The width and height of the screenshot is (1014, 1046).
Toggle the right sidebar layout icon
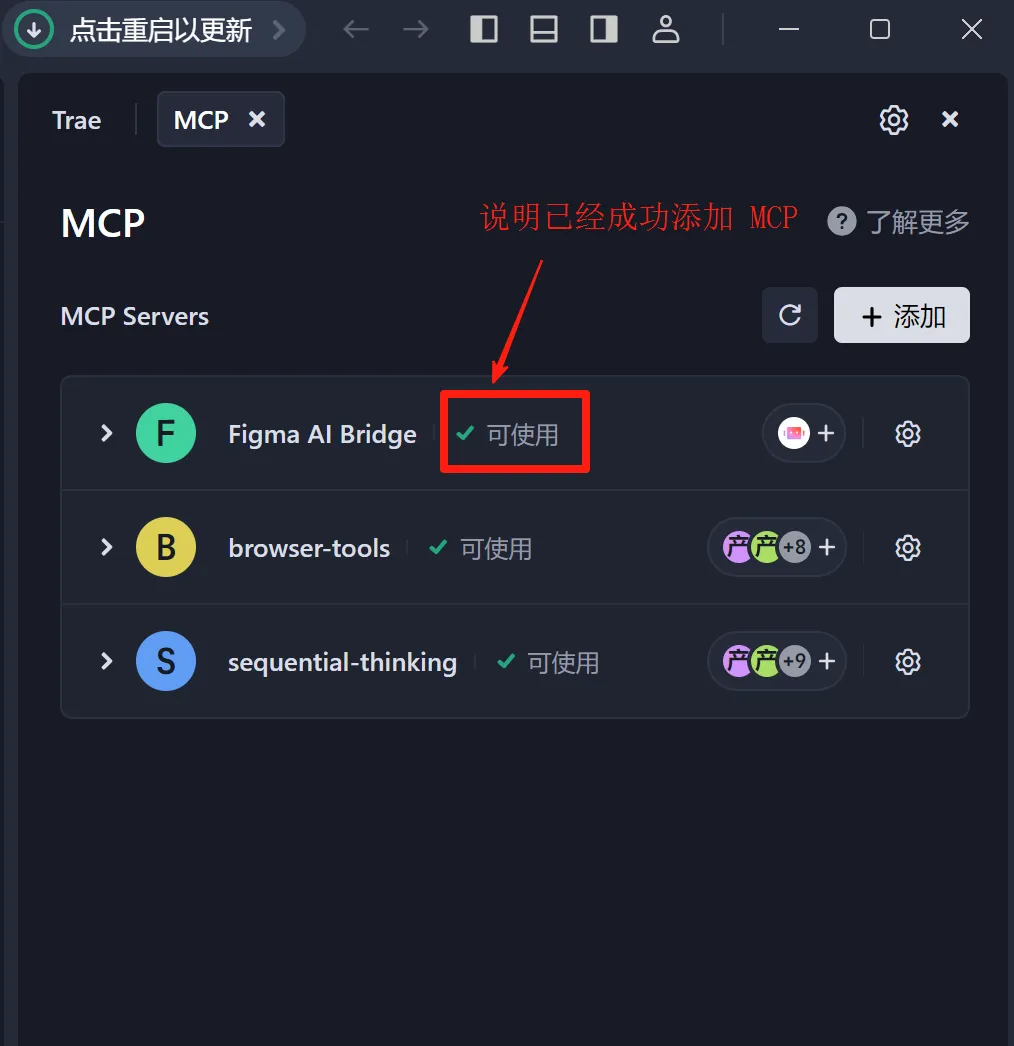(604, 29)
